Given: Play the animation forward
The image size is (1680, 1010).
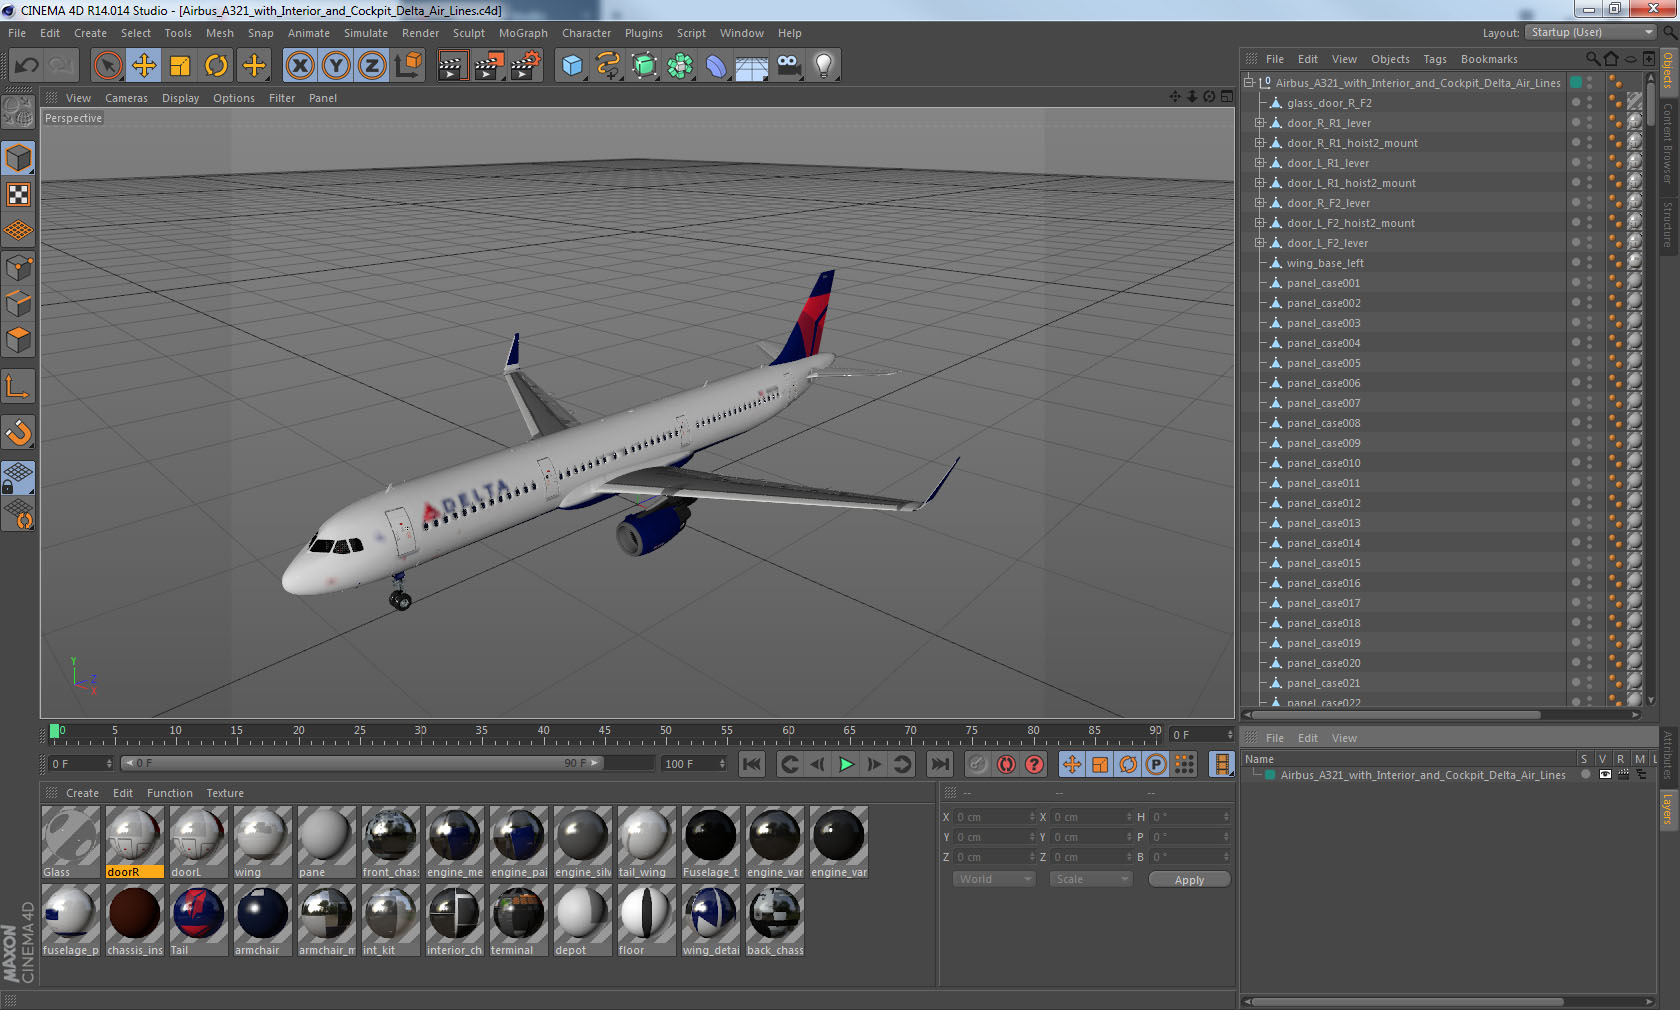Looking at the screenshot, I should [846, 764].
